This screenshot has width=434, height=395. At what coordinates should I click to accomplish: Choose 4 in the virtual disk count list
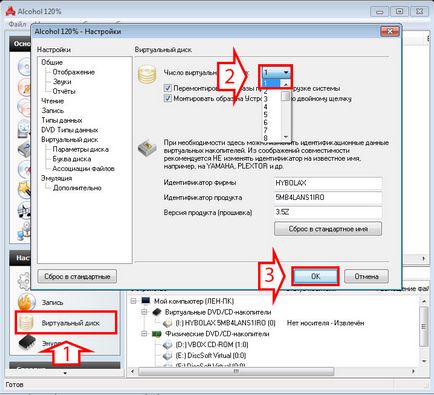pos(266,107)
